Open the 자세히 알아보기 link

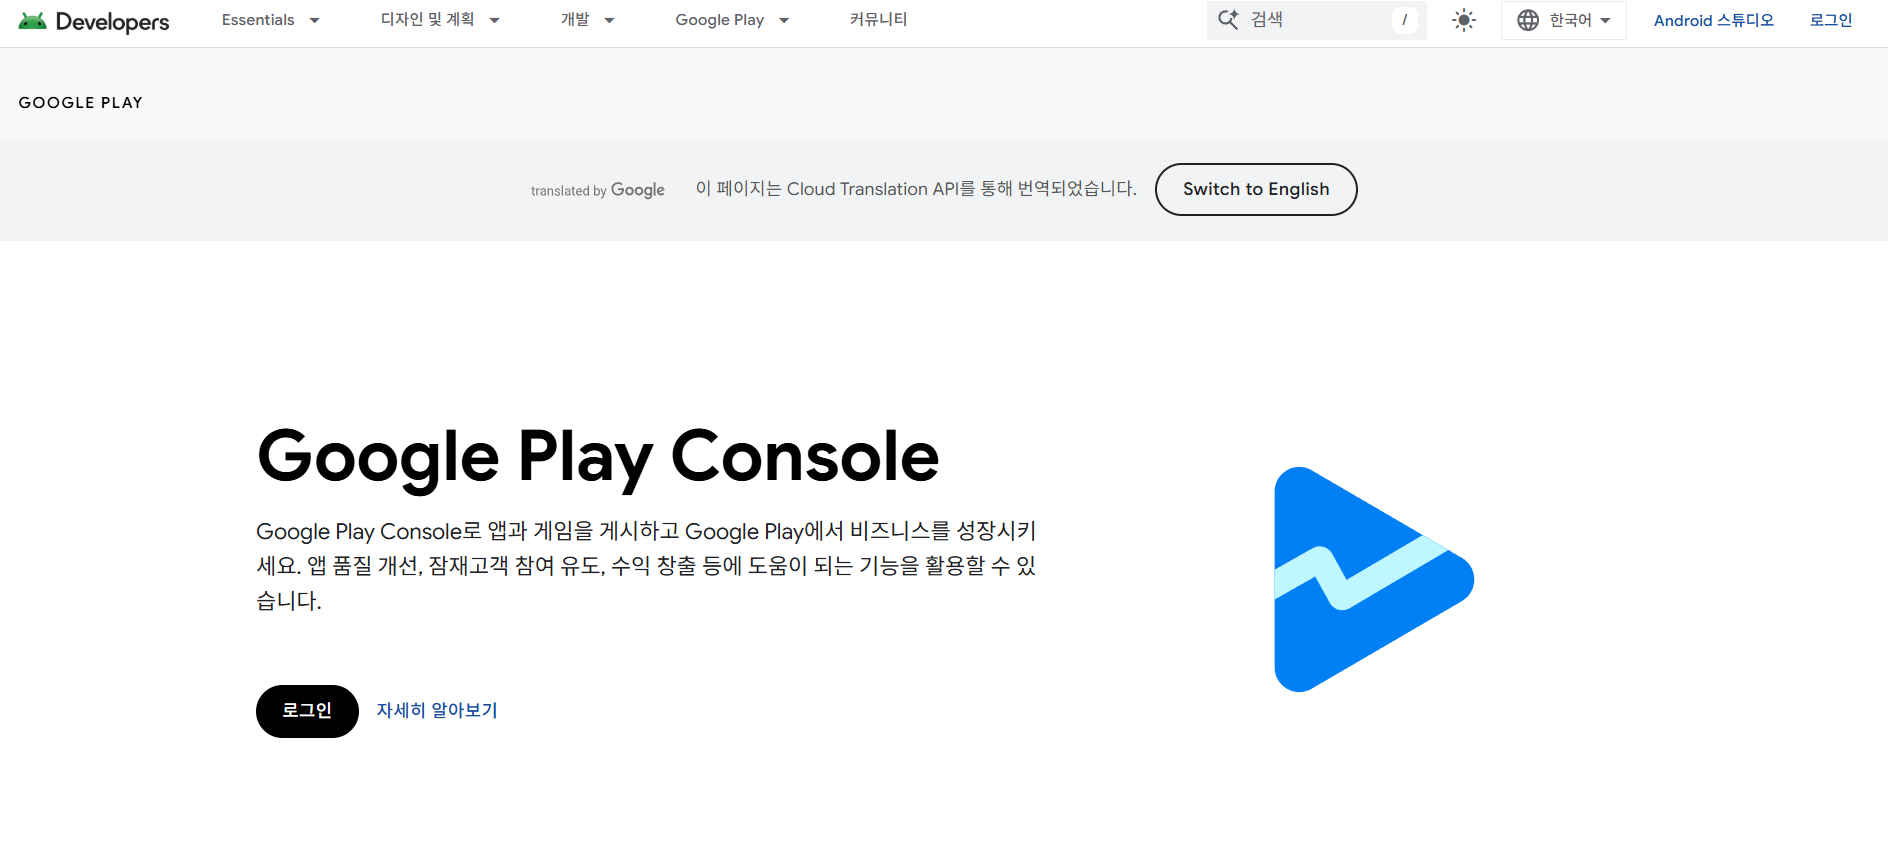437,710
